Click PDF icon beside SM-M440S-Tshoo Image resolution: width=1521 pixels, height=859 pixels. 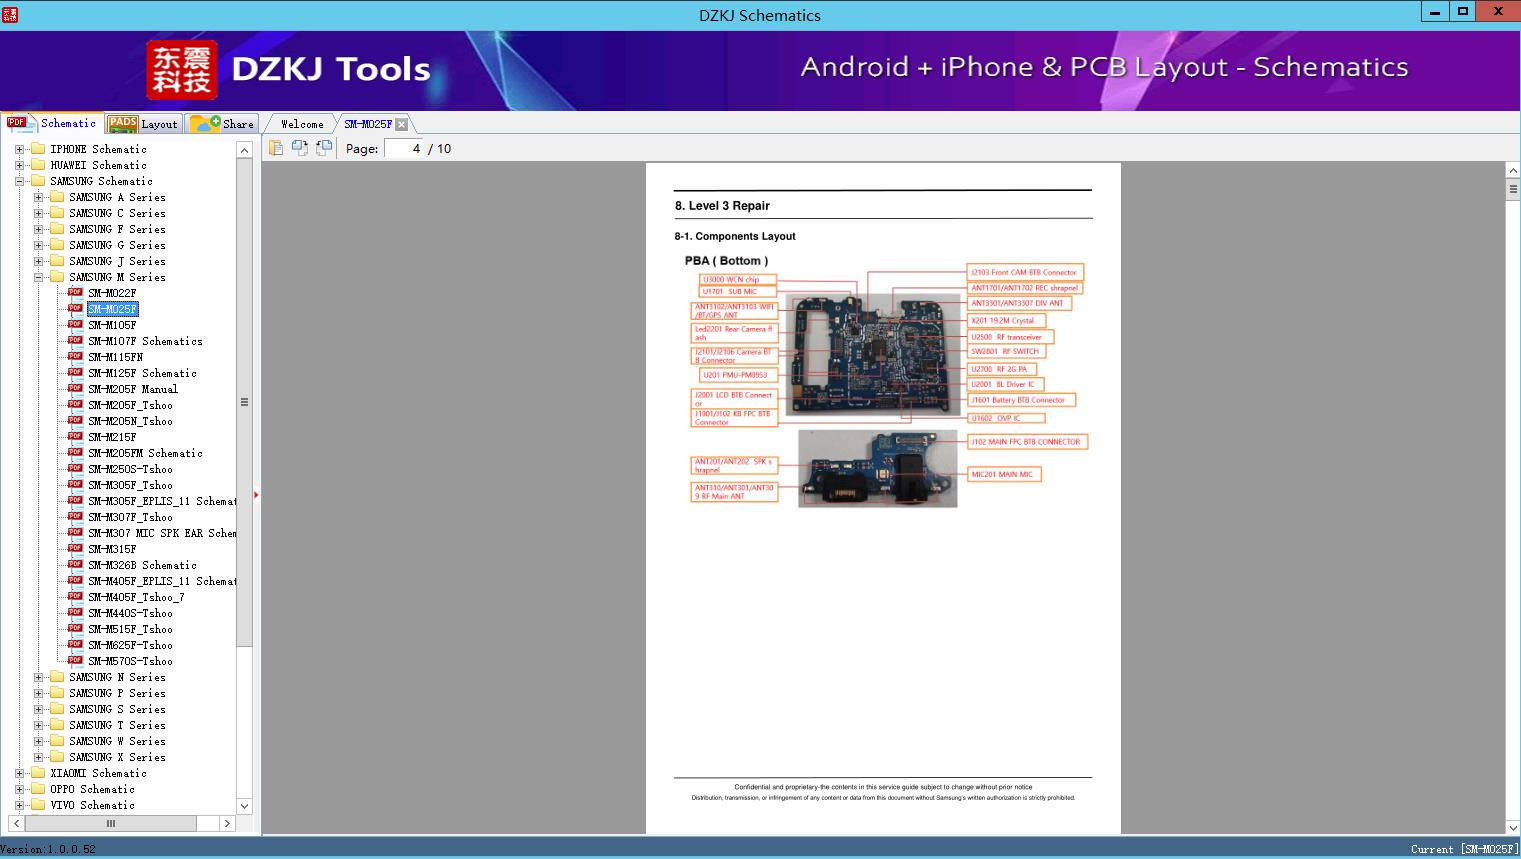(x=75, y=612)
